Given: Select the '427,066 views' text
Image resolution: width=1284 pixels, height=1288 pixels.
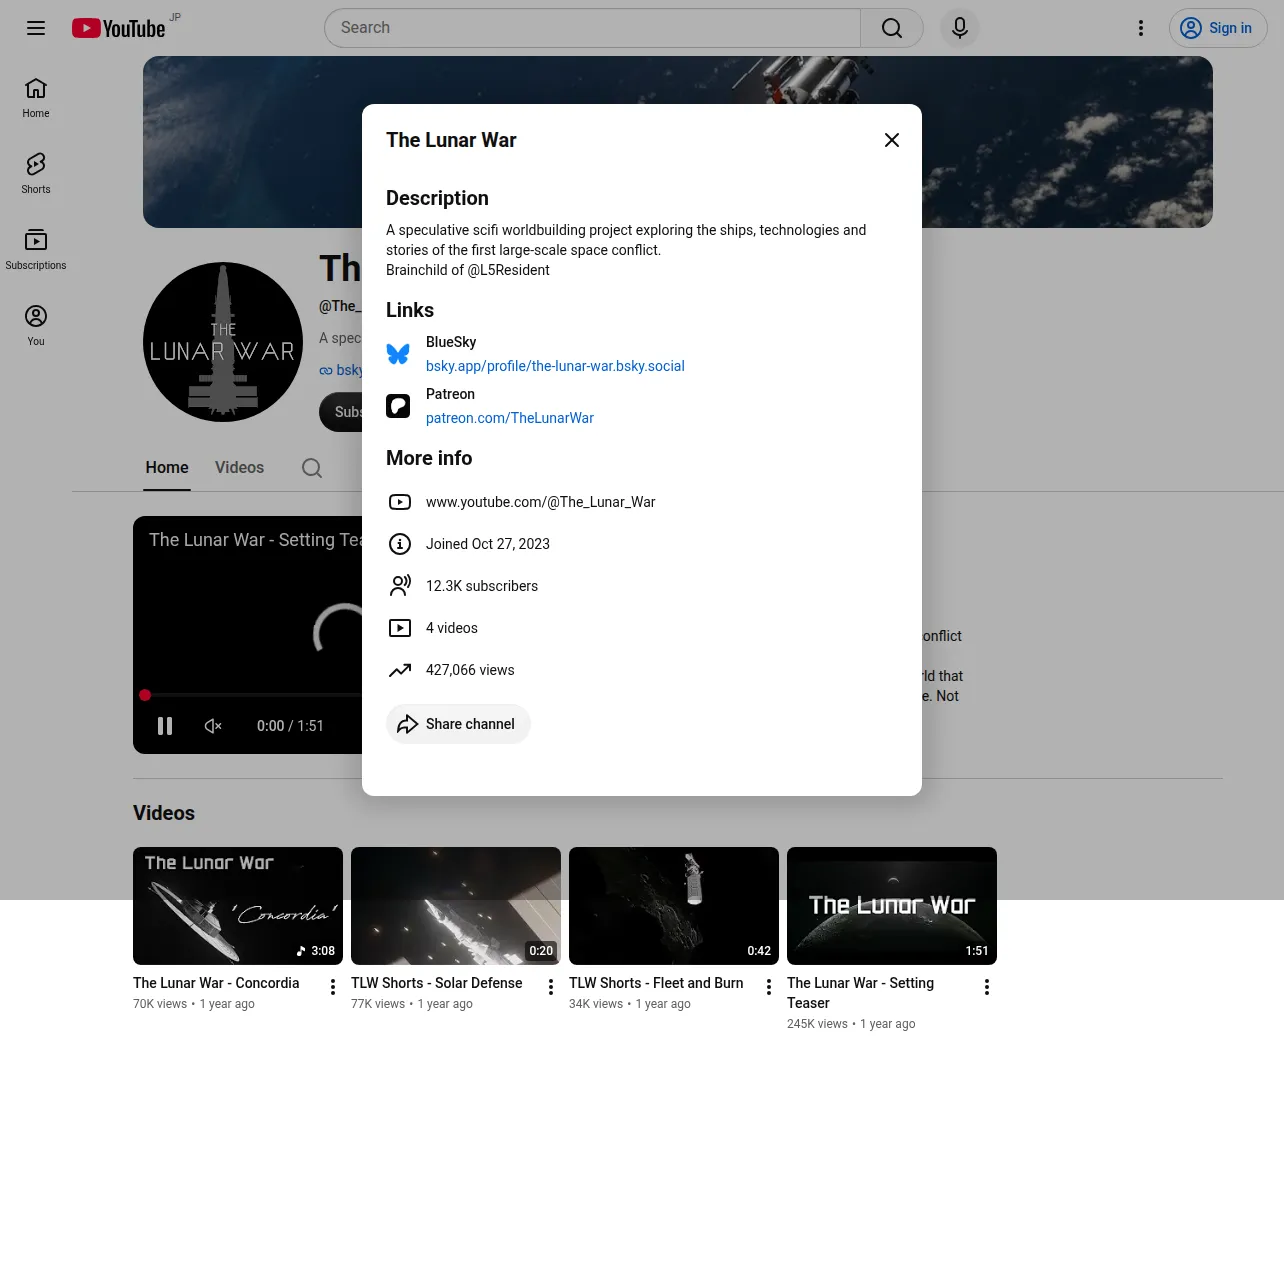Looking at the screenshot, I should [x=470, y=670].
